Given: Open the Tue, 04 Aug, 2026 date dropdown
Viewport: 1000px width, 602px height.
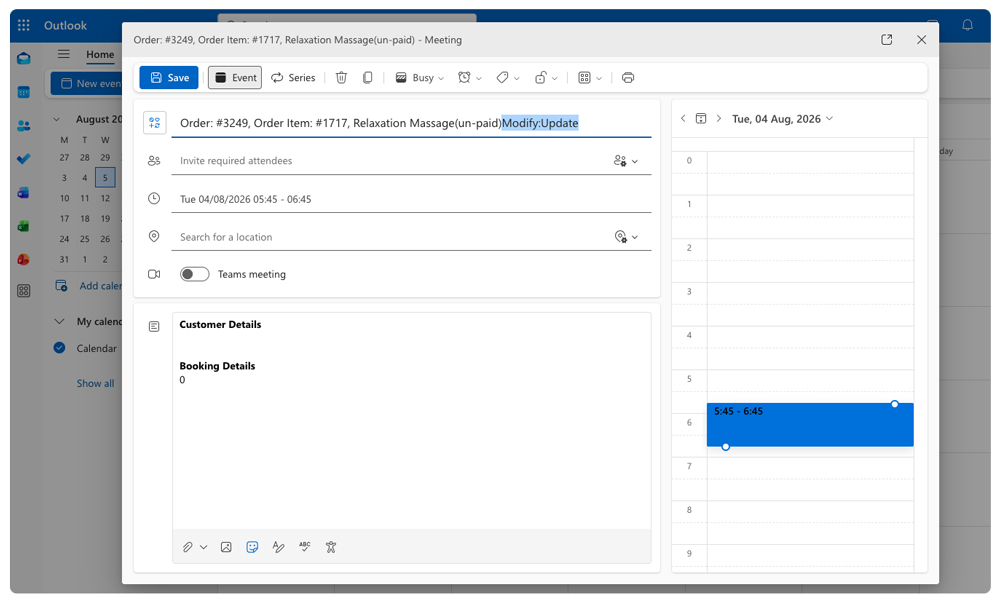Looking at the screenshot, I should [x=783, y=119].
